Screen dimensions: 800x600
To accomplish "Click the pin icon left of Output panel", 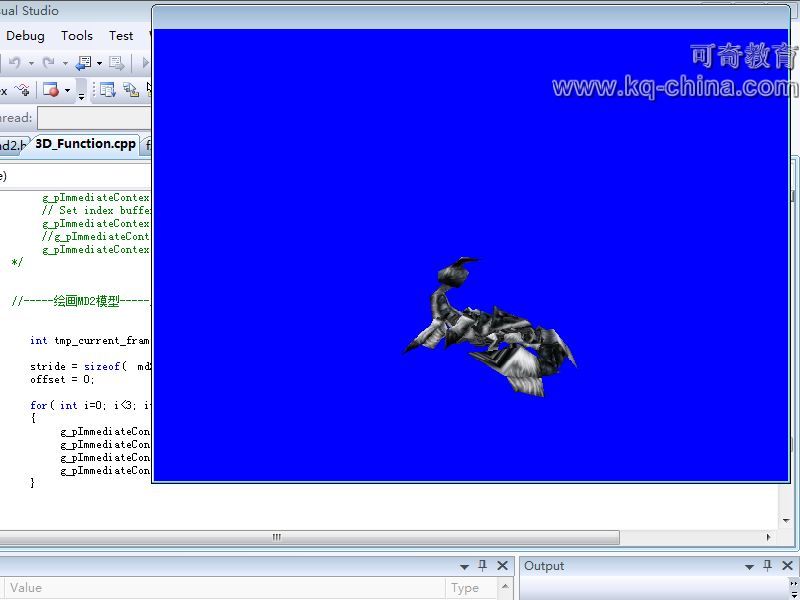I will 483,566.
